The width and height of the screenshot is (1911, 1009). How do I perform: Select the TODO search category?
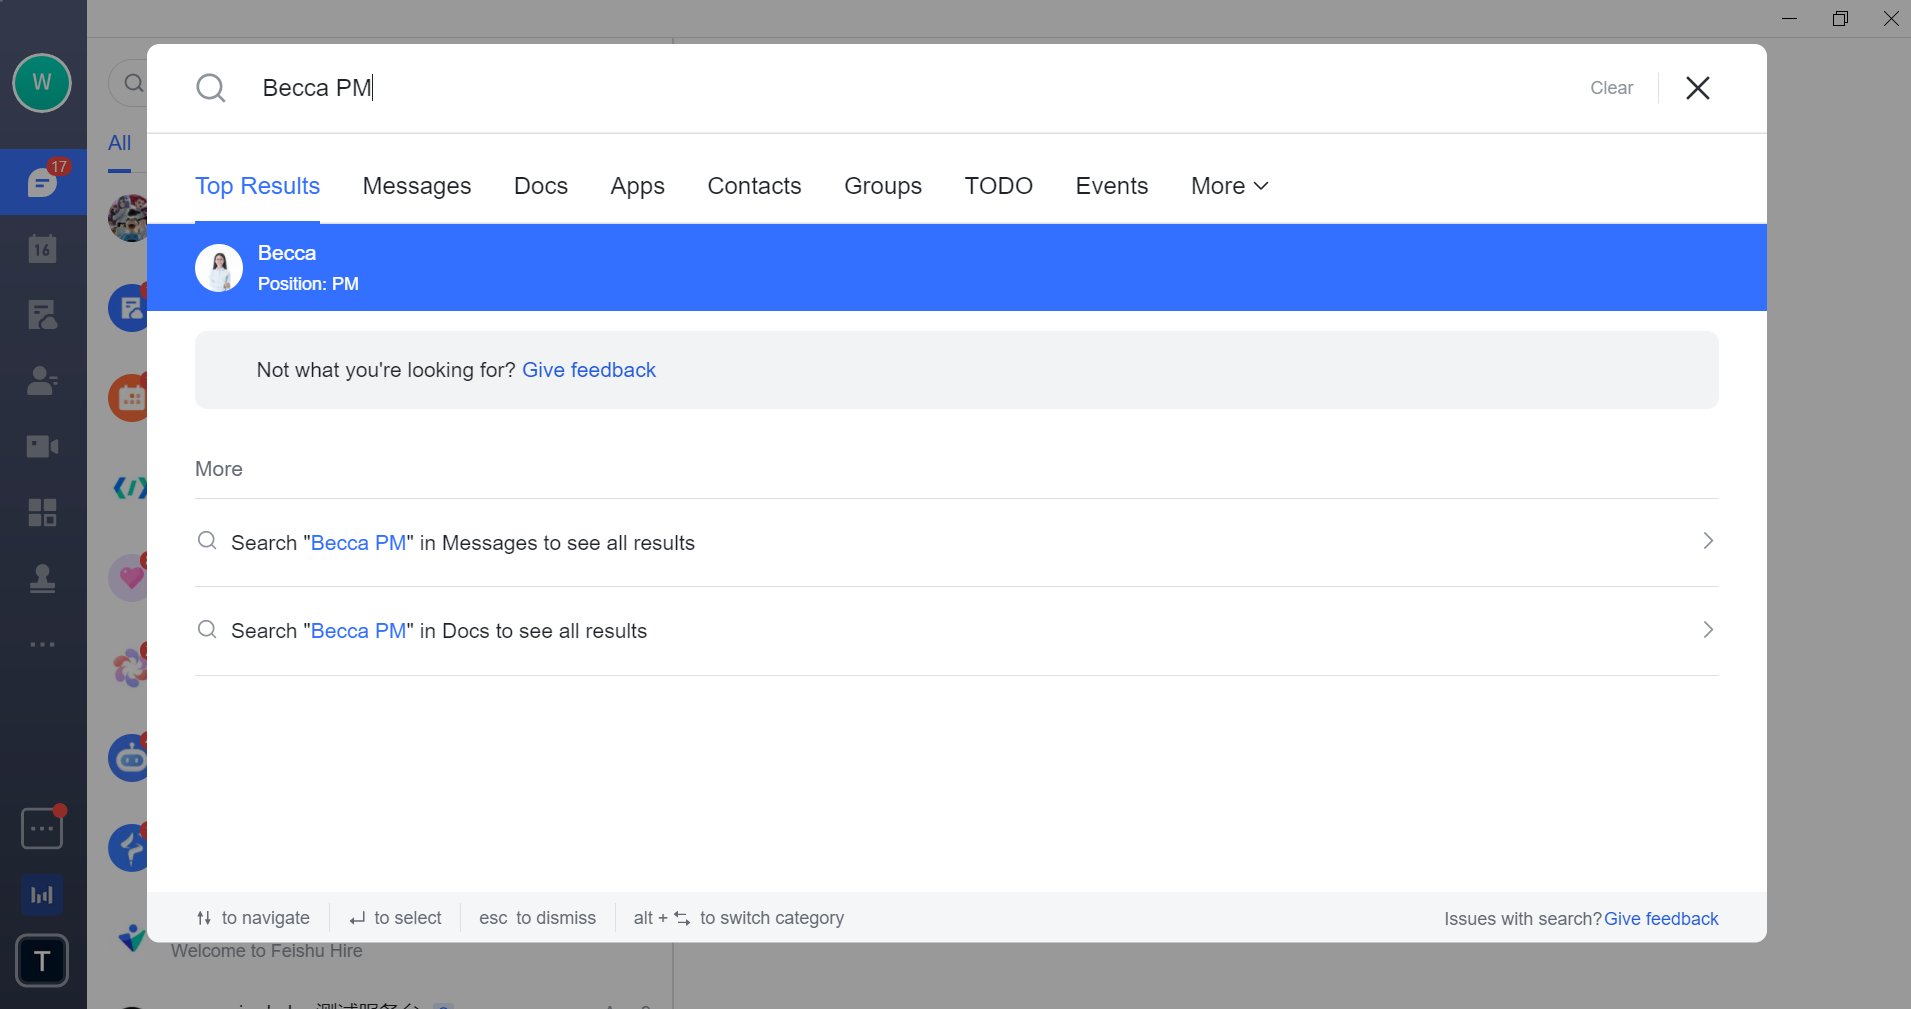998,186
